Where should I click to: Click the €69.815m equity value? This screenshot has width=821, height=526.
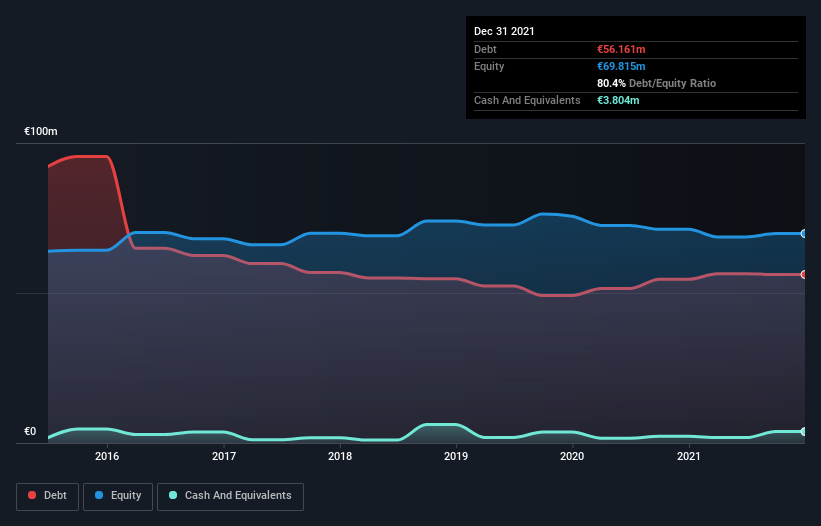[x=621, y=66]
